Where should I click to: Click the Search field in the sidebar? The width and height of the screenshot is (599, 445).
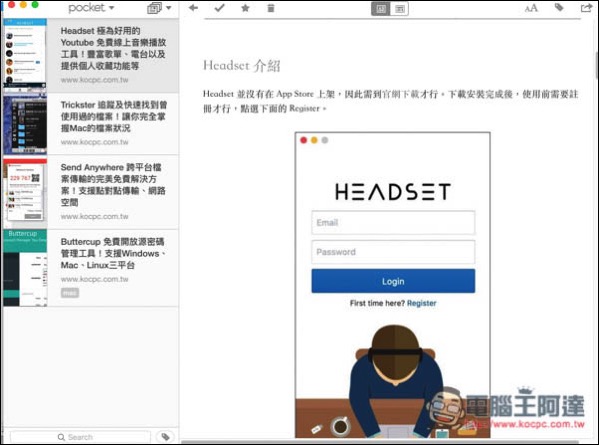tap(80, 437)
